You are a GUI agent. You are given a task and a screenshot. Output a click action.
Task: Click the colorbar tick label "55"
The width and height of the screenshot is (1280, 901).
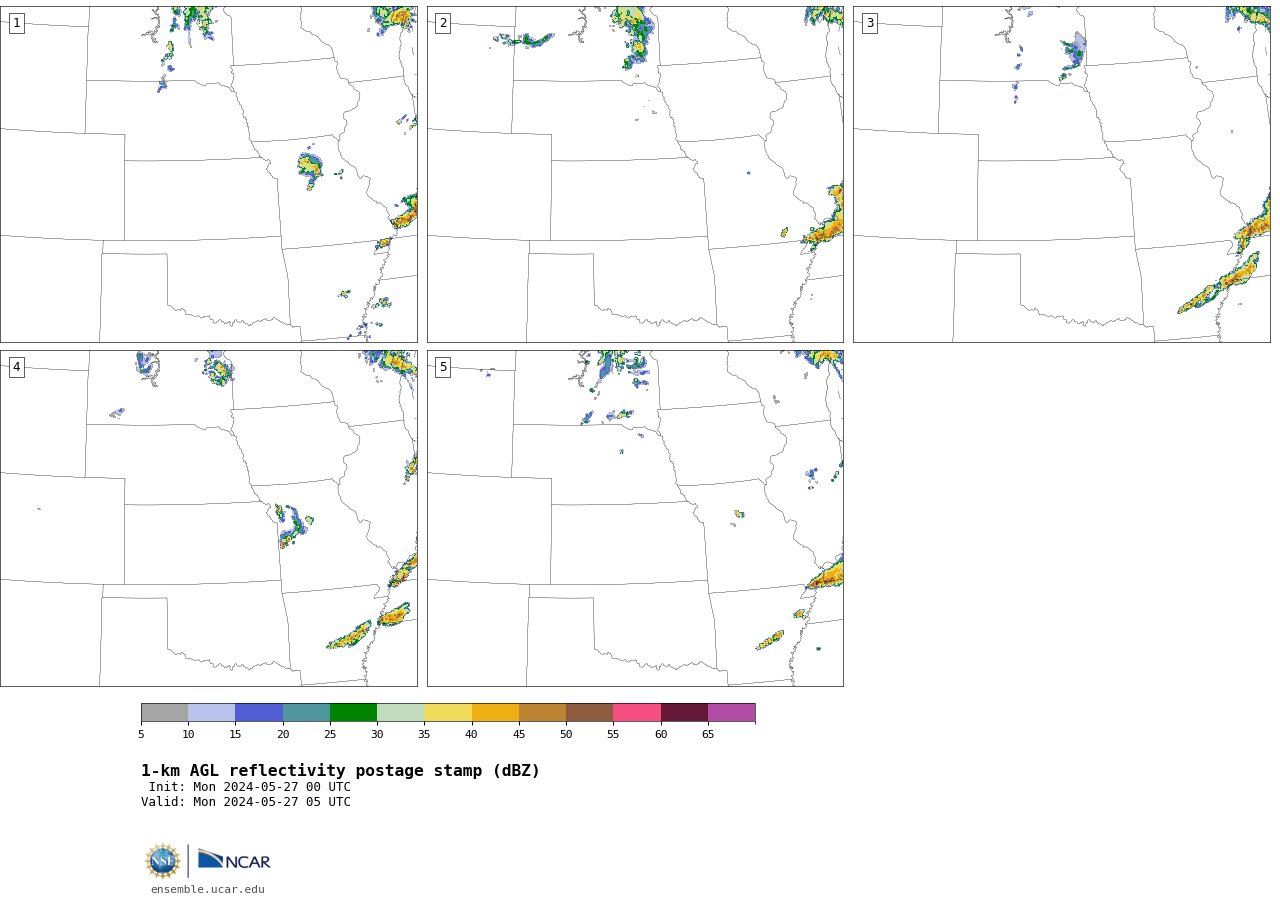613,735
